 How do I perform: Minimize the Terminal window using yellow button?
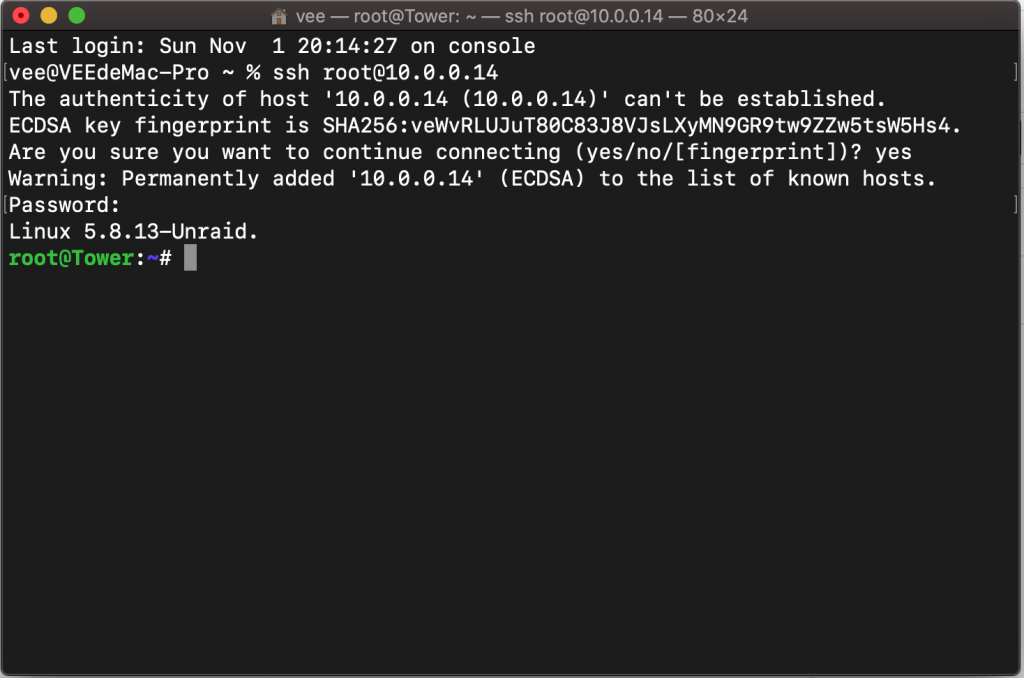(x=49, y=15)
